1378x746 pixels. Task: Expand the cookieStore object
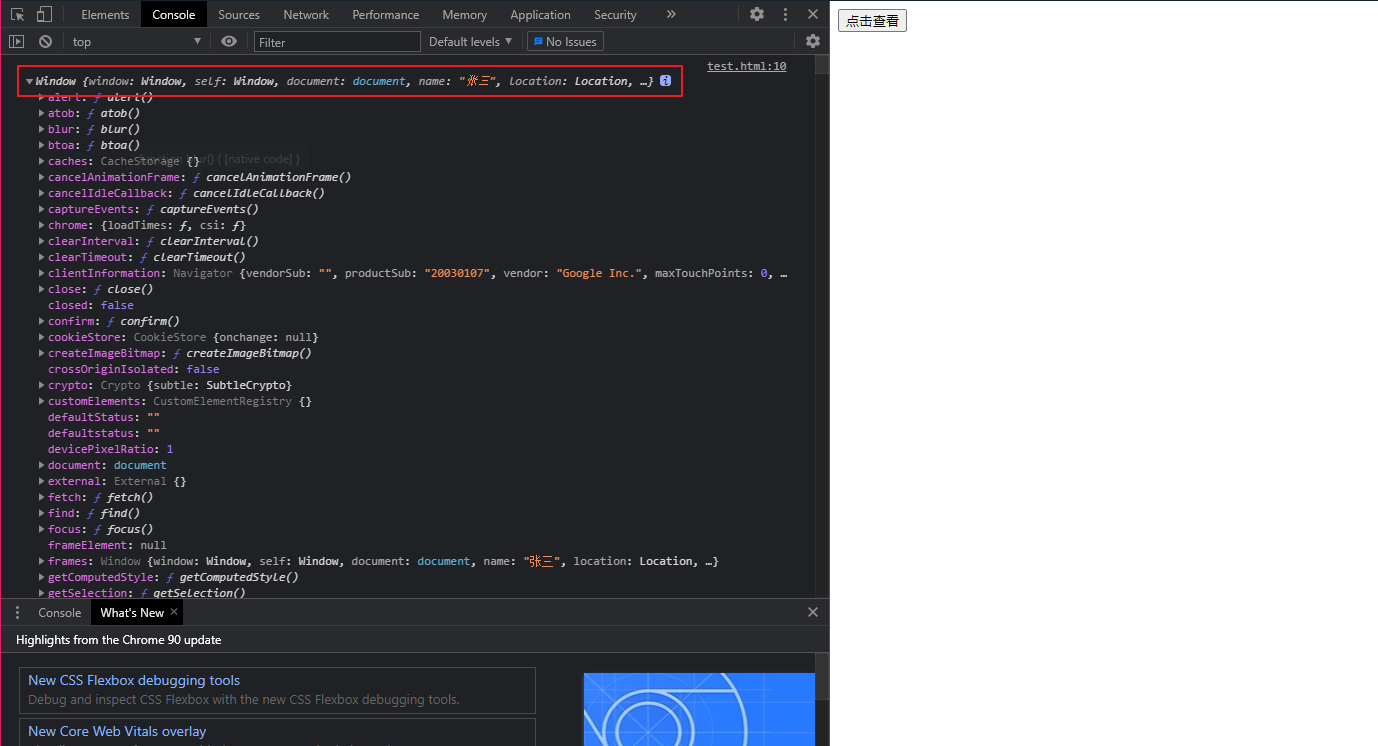[42, 337]
